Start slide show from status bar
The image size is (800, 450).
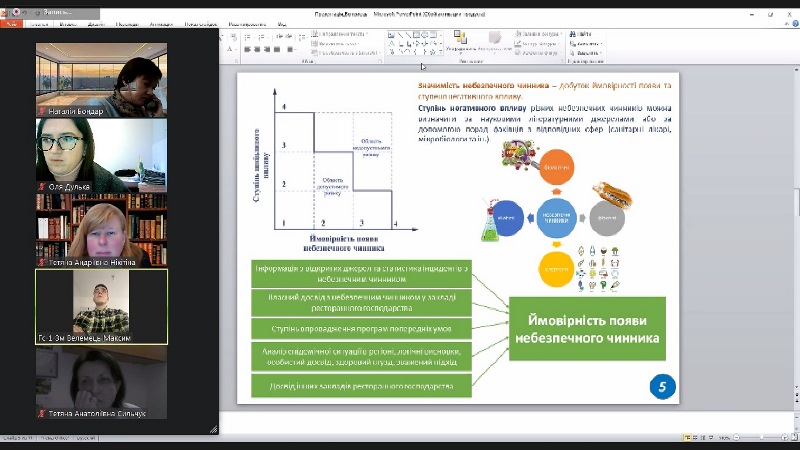point(711,438)
